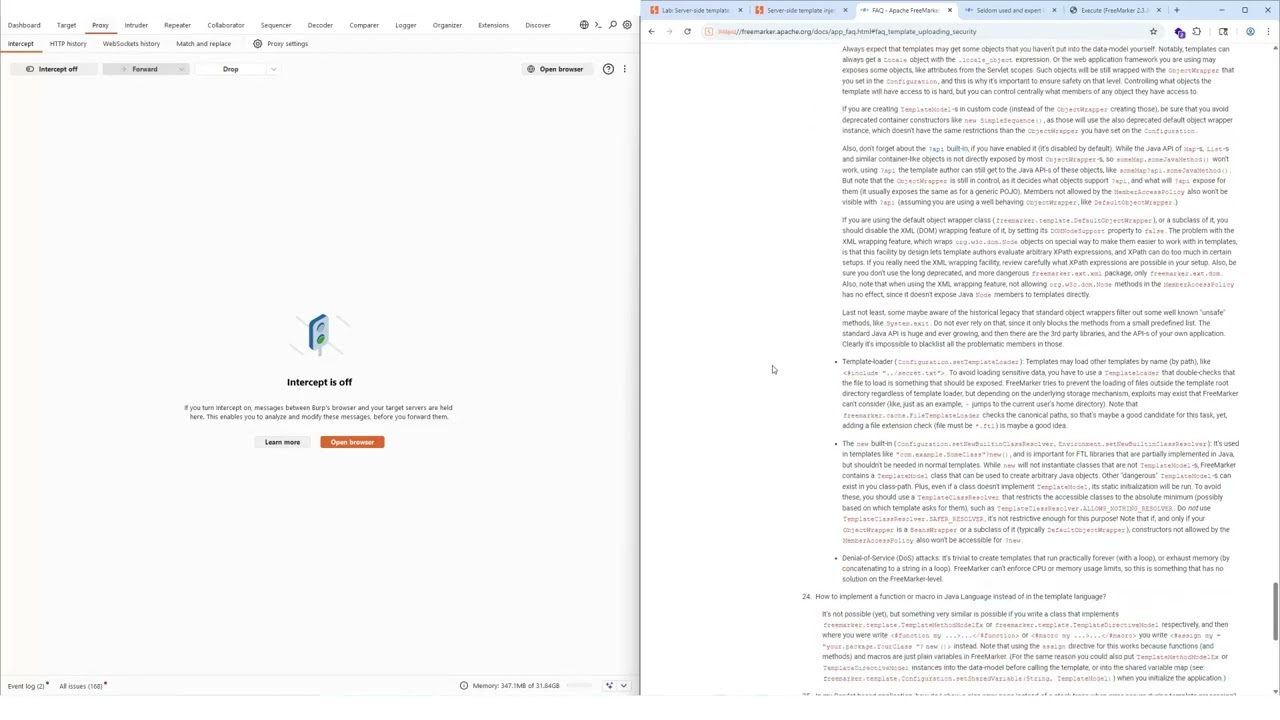Click the Learn more button
The image size is (1280, 720).
[282, 442]
